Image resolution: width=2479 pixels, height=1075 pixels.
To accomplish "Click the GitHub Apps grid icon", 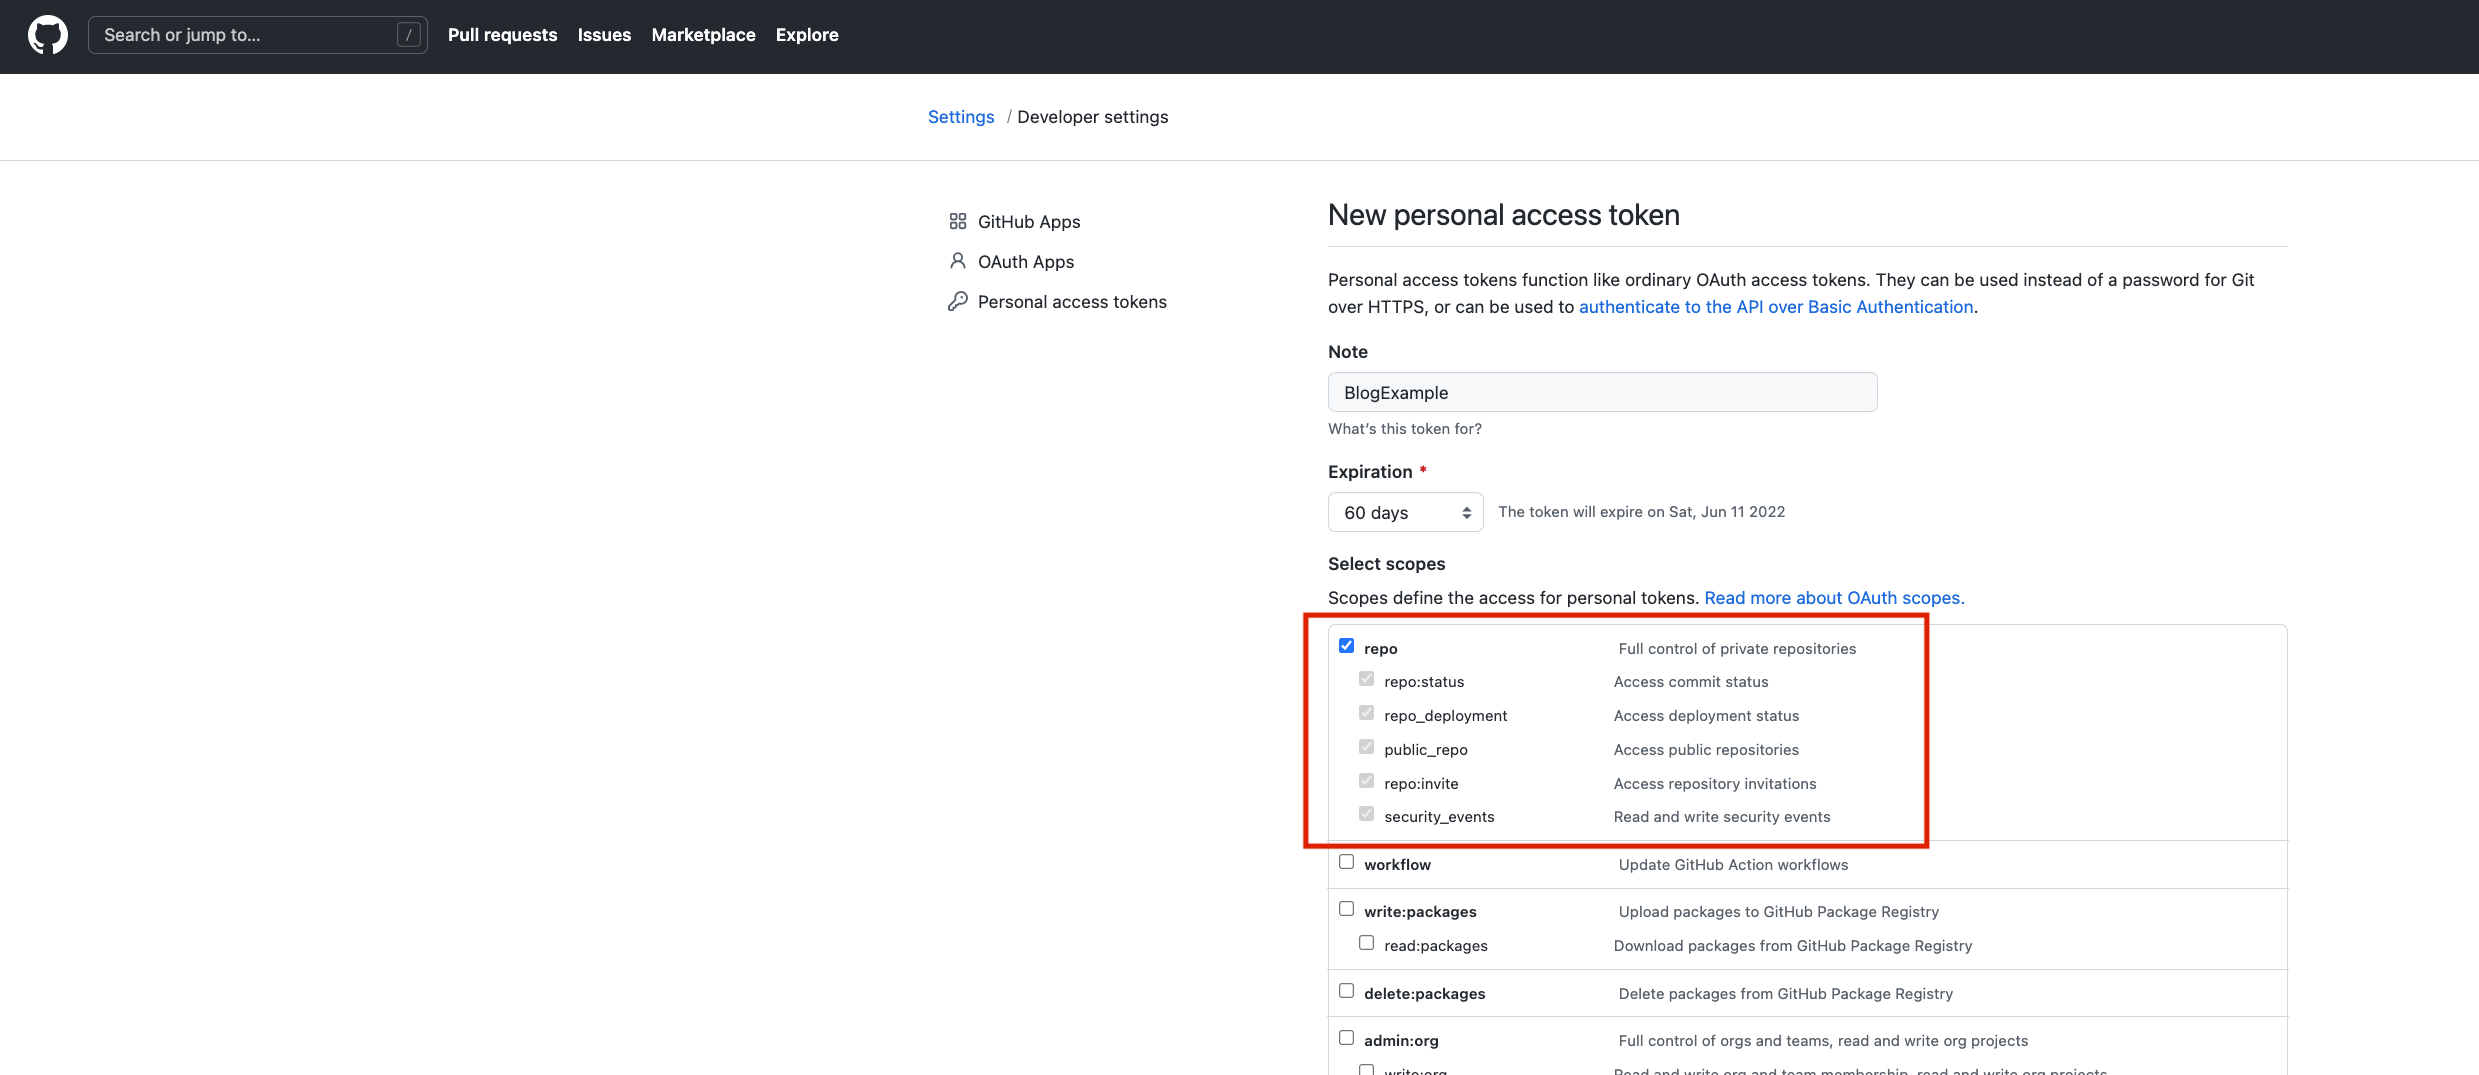I will pyautogui.click(x=958, y=221).
